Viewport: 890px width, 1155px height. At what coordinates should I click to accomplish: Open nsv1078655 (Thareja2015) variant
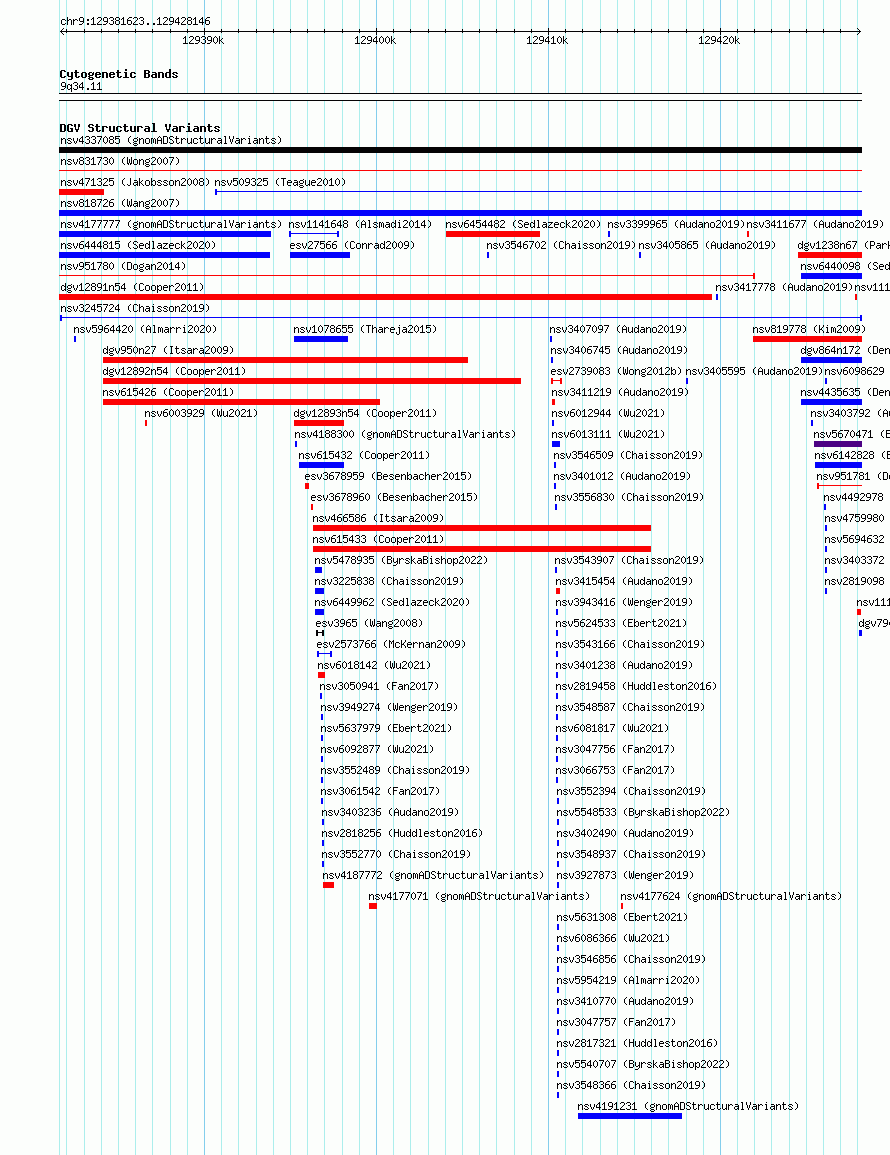pyautogui.click(x=365, y=329)
